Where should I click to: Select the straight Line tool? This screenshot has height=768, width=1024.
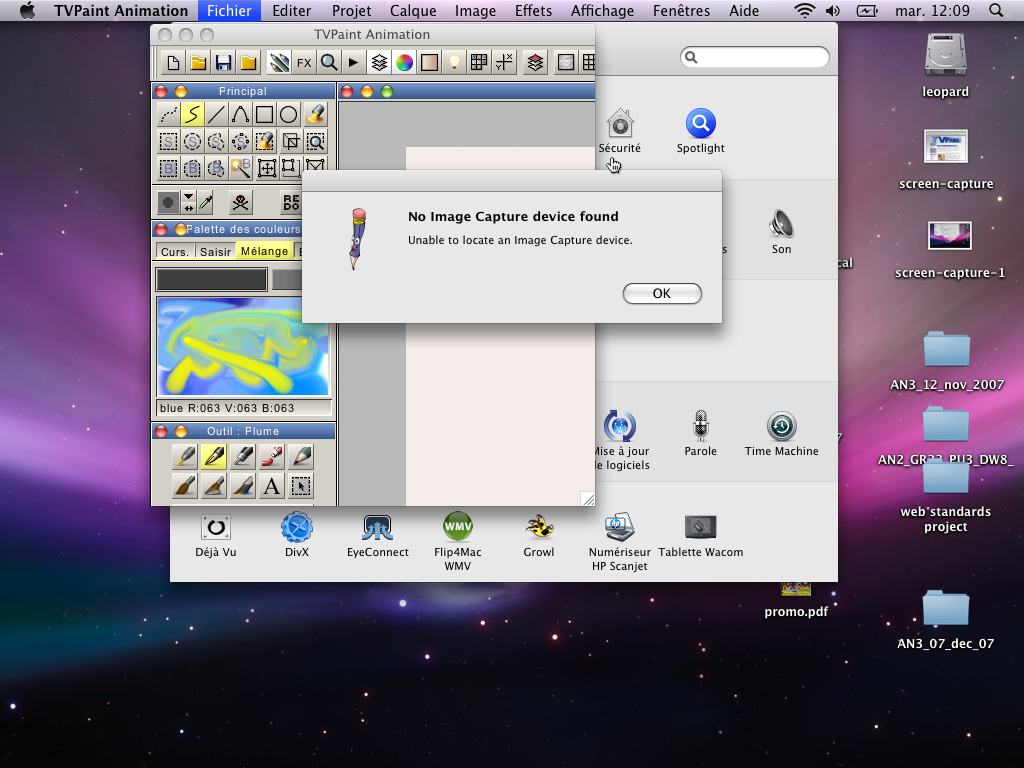tap(216, 115)
